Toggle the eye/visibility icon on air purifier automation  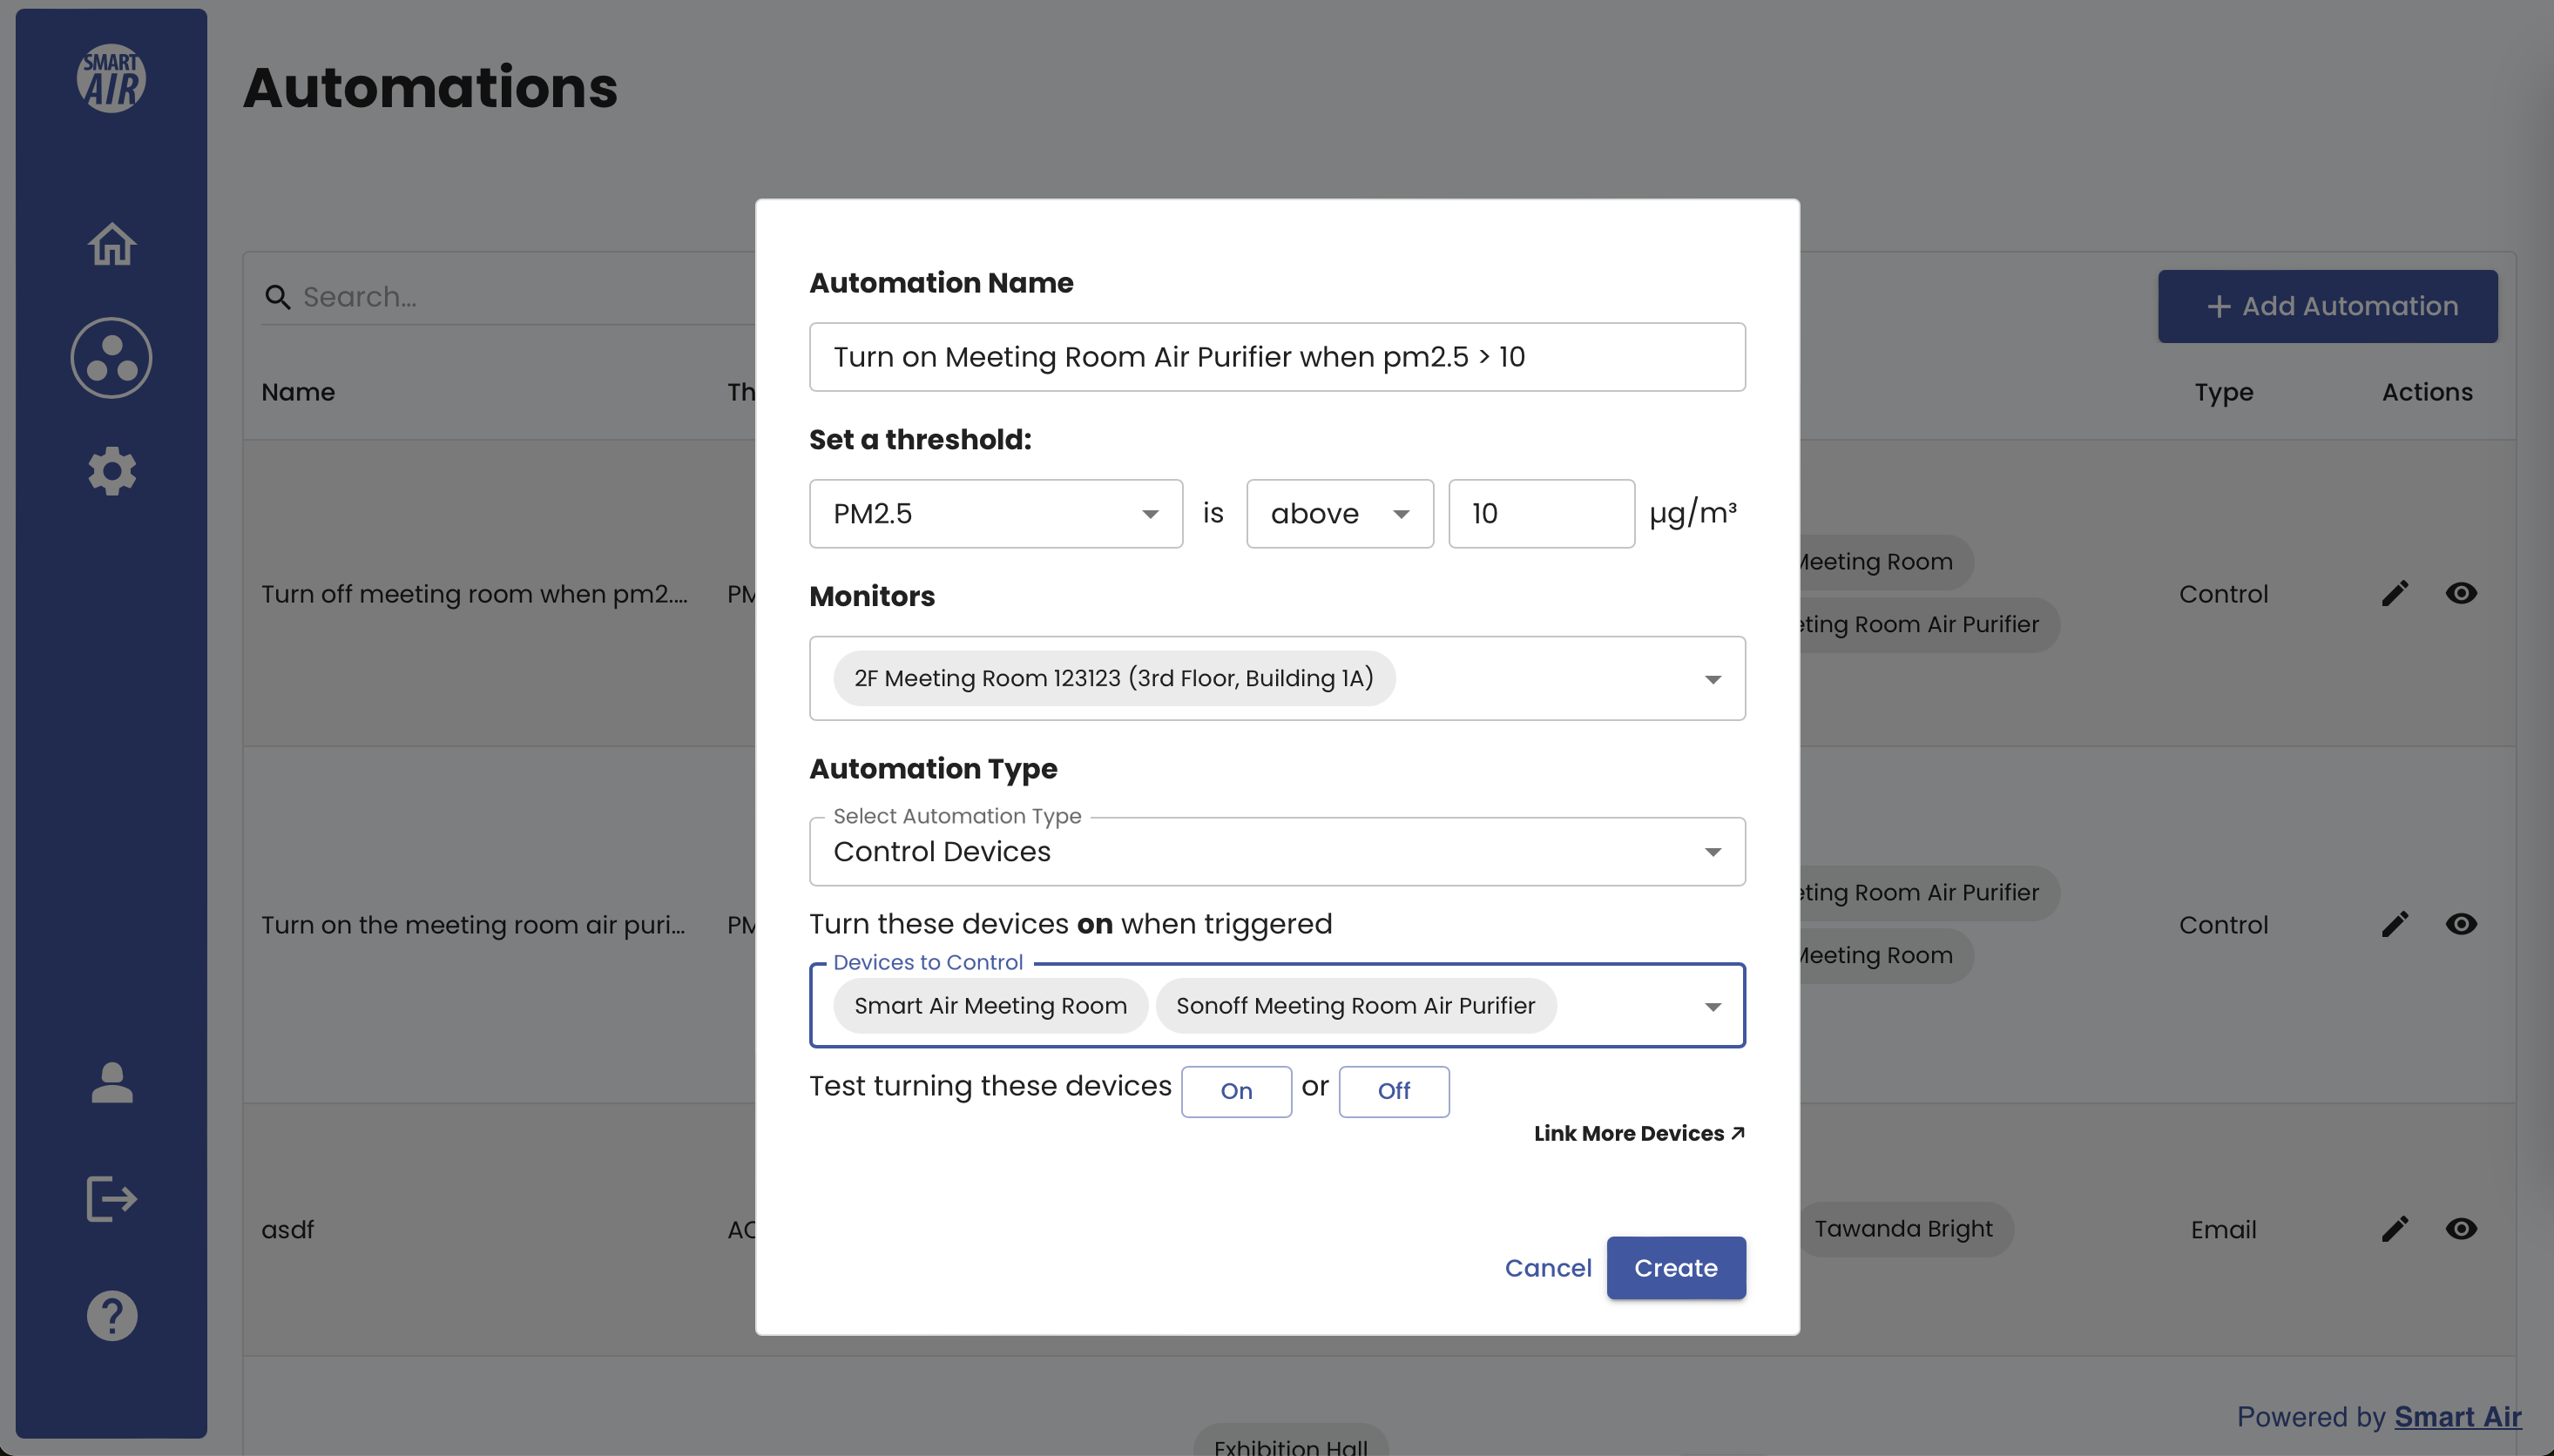tap(2461, 925)
